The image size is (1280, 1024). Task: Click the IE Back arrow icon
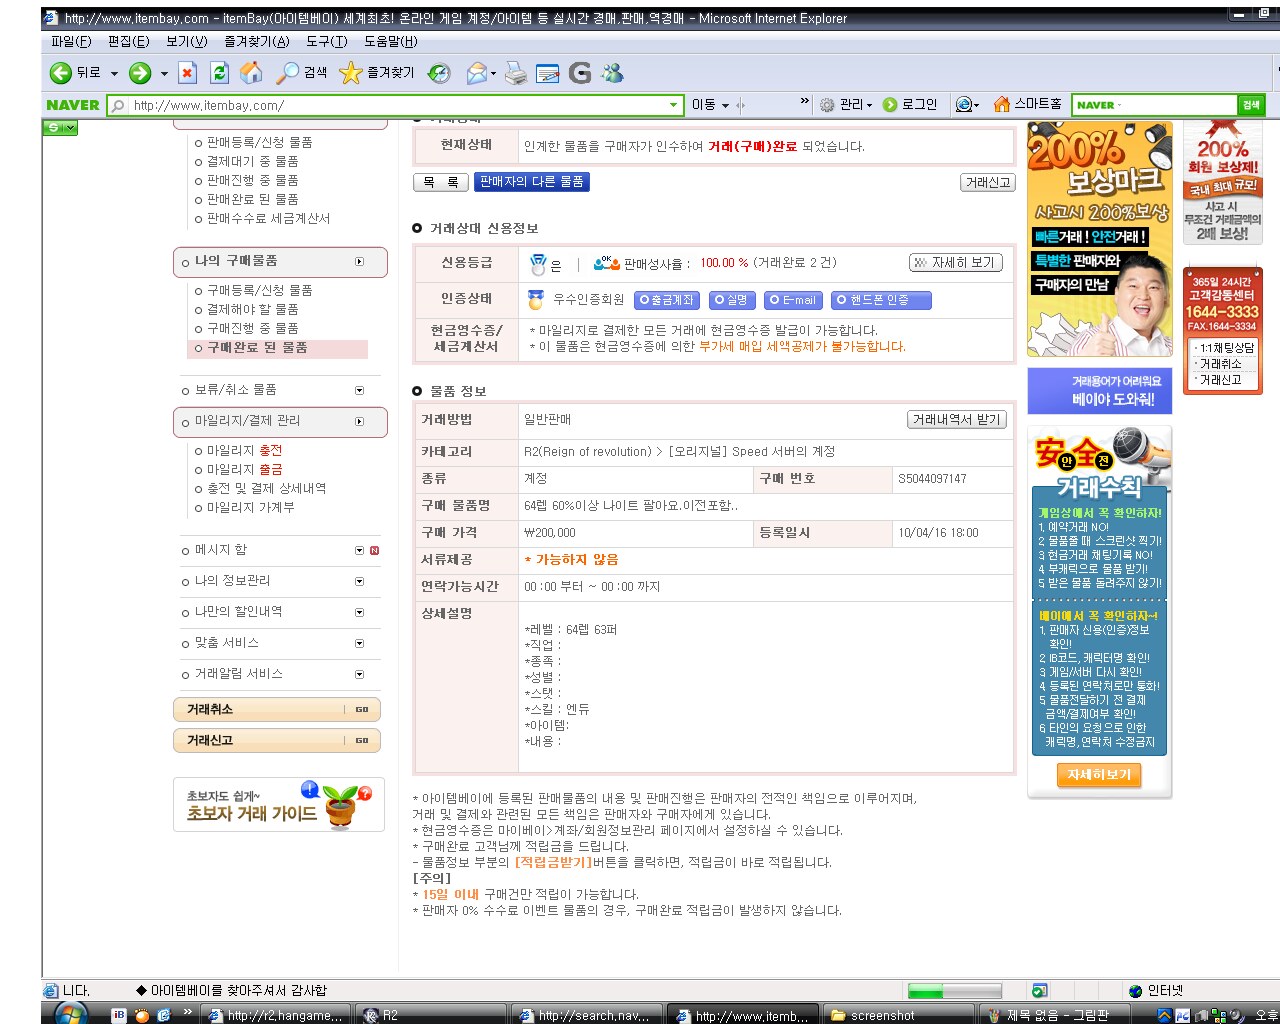coord(61,73)
